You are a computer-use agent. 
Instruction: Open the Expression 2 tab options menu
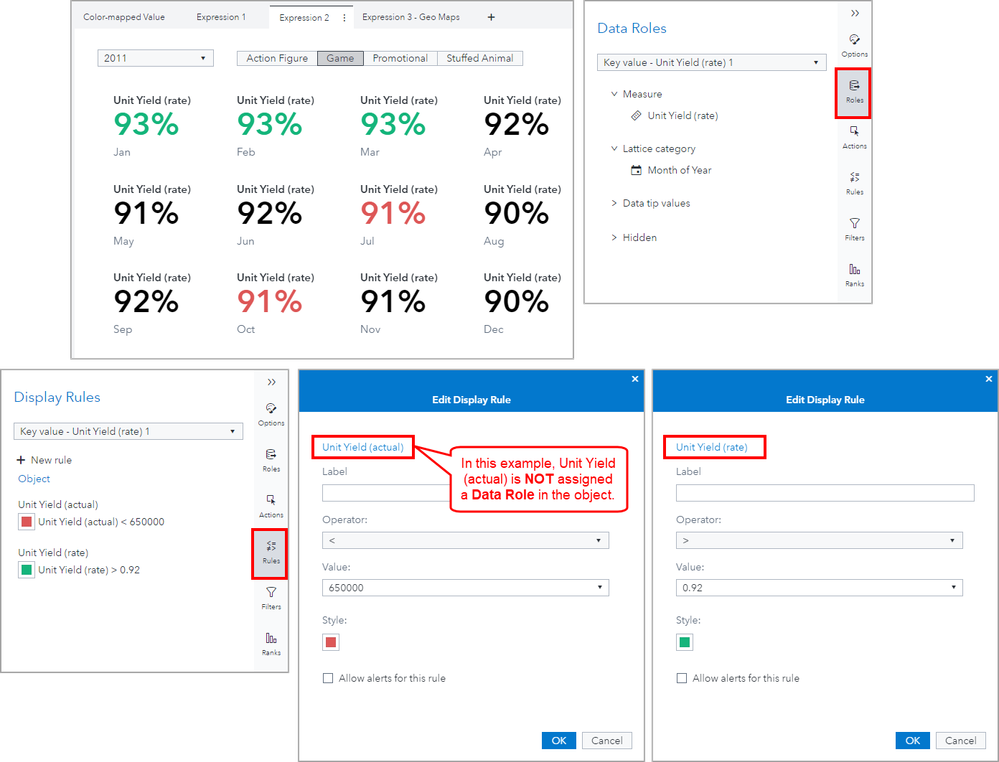pyautogui.click(x=344, y=18)
